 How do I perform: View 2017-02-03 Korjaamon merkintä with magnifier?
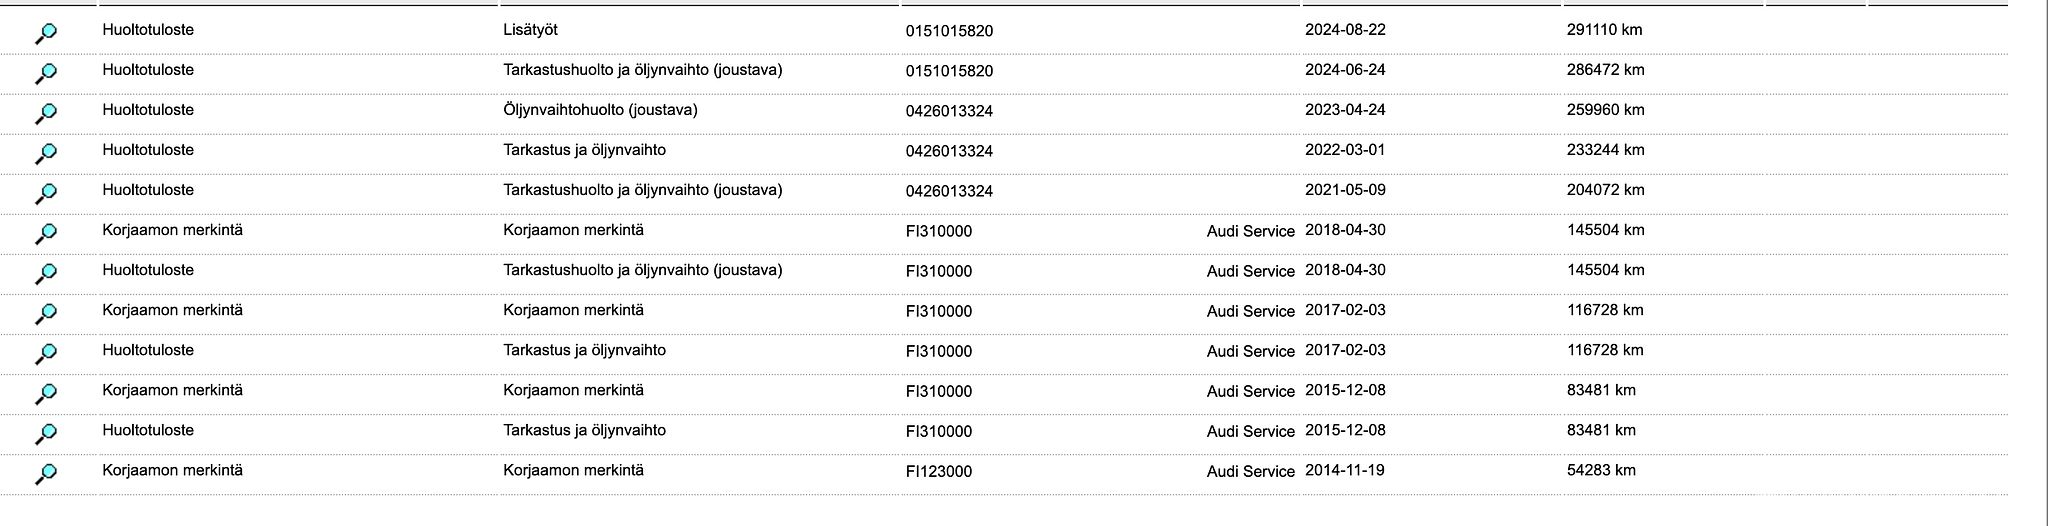point(46,314)
